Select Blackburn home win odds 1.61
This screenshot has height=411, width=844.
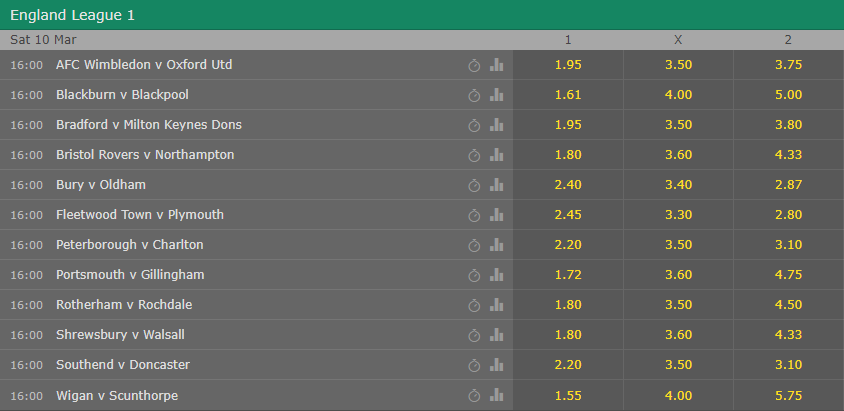[568, 95]
